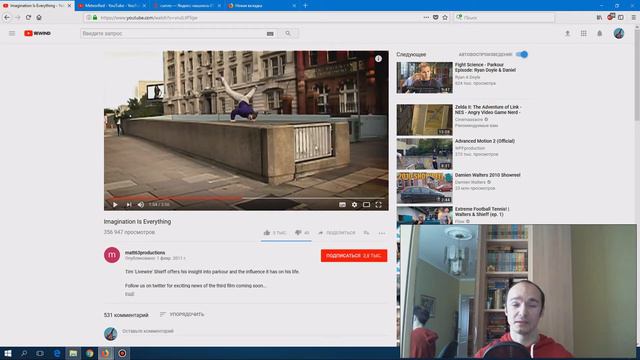Click the matt63productions channel avatar
This screenshot has height=360, width=640.
point(112,255)
